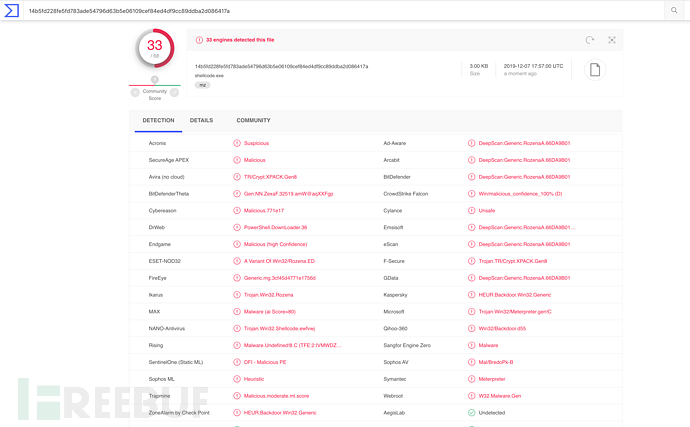Click the Microsoft Meterpreter alert icon
This screenshot has height=427, width=690.
coord(471,312)
